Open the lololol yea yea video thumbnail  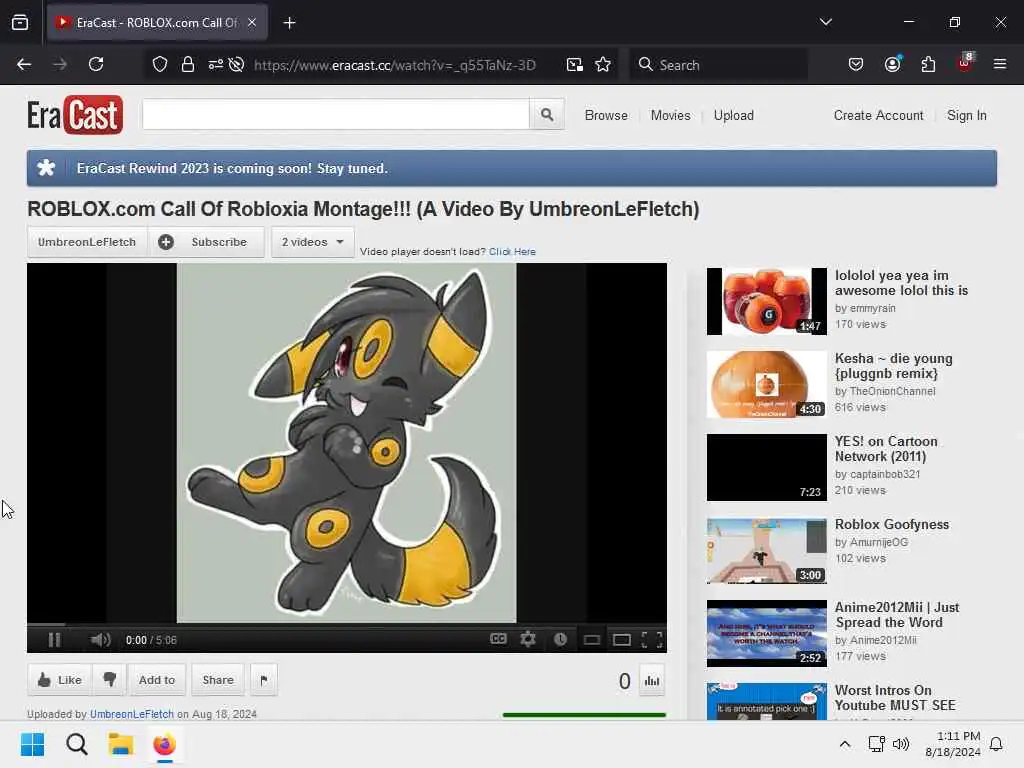point(767,301)
